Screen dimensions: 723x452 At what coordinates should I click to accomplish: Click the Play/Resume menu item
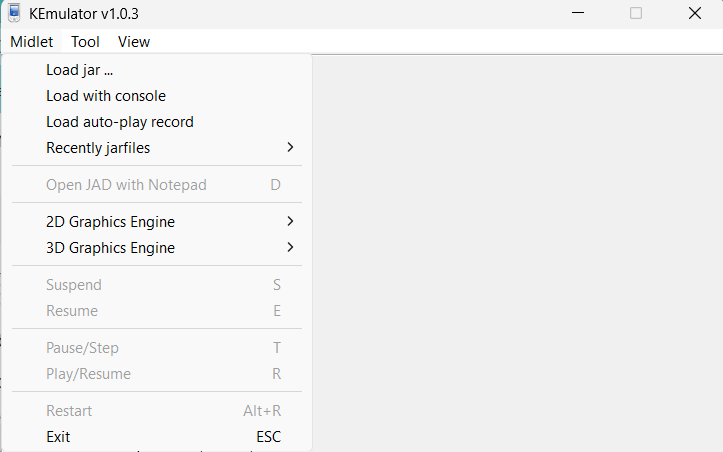[x=88, y=374]
